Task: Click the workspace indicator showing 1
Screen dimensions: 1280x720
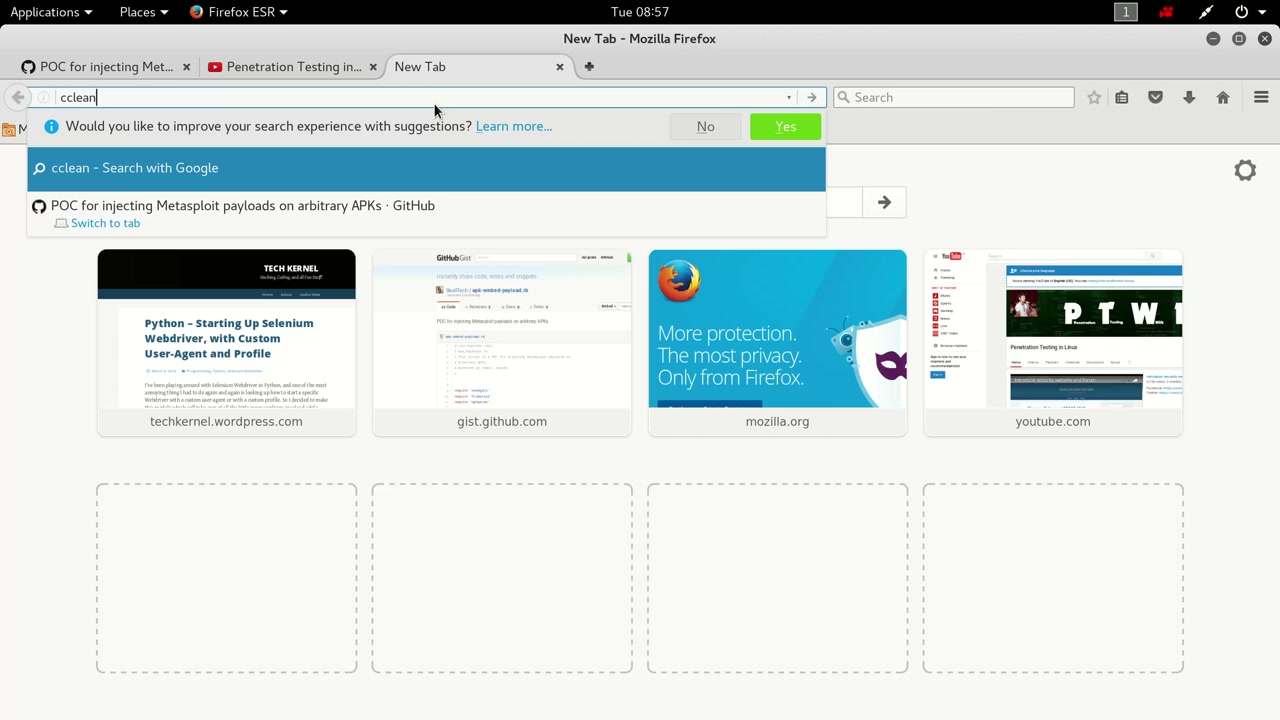Action: [1126, 12]
